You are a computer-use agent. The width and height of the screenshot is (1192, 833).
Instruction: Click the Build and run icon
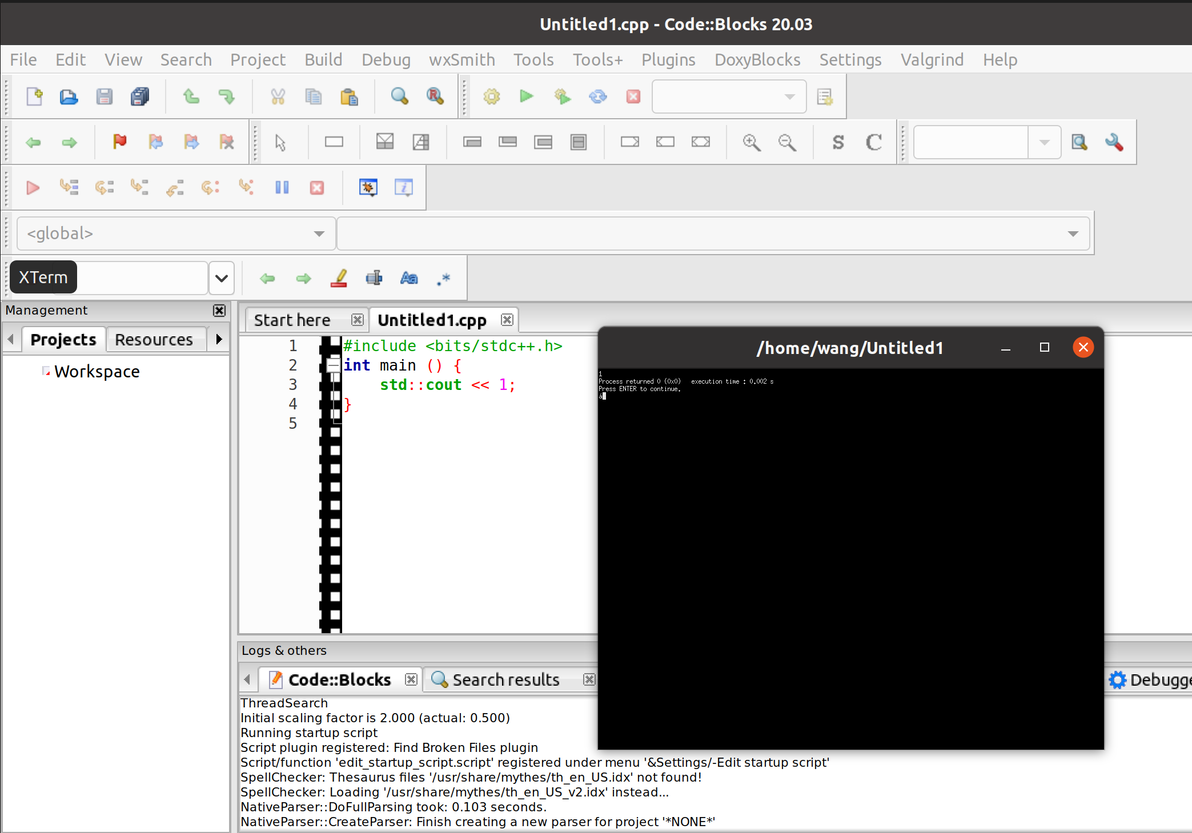[x=562, y=97]
